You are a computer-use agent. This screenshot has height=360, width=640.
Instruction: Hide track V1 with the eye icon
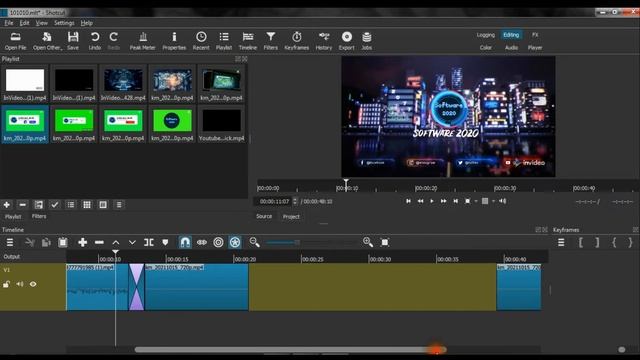click(33, 284)
